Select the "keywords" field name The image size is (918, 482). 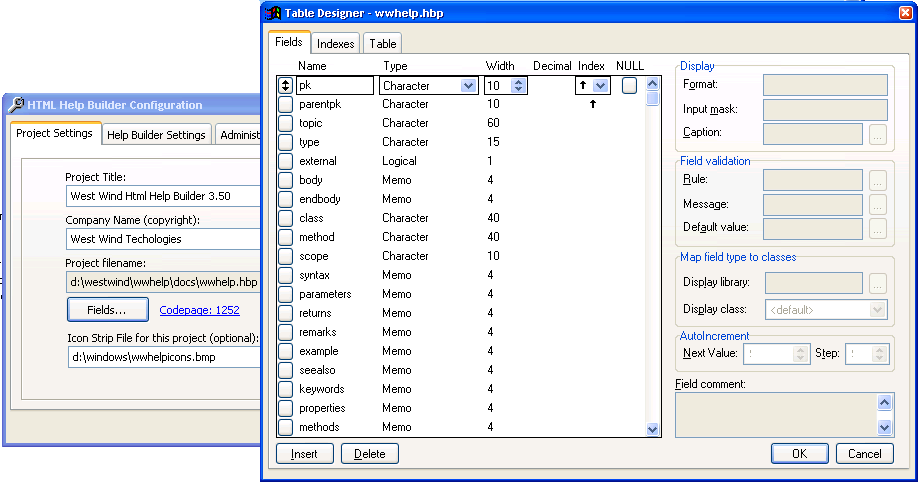point(321,389)
